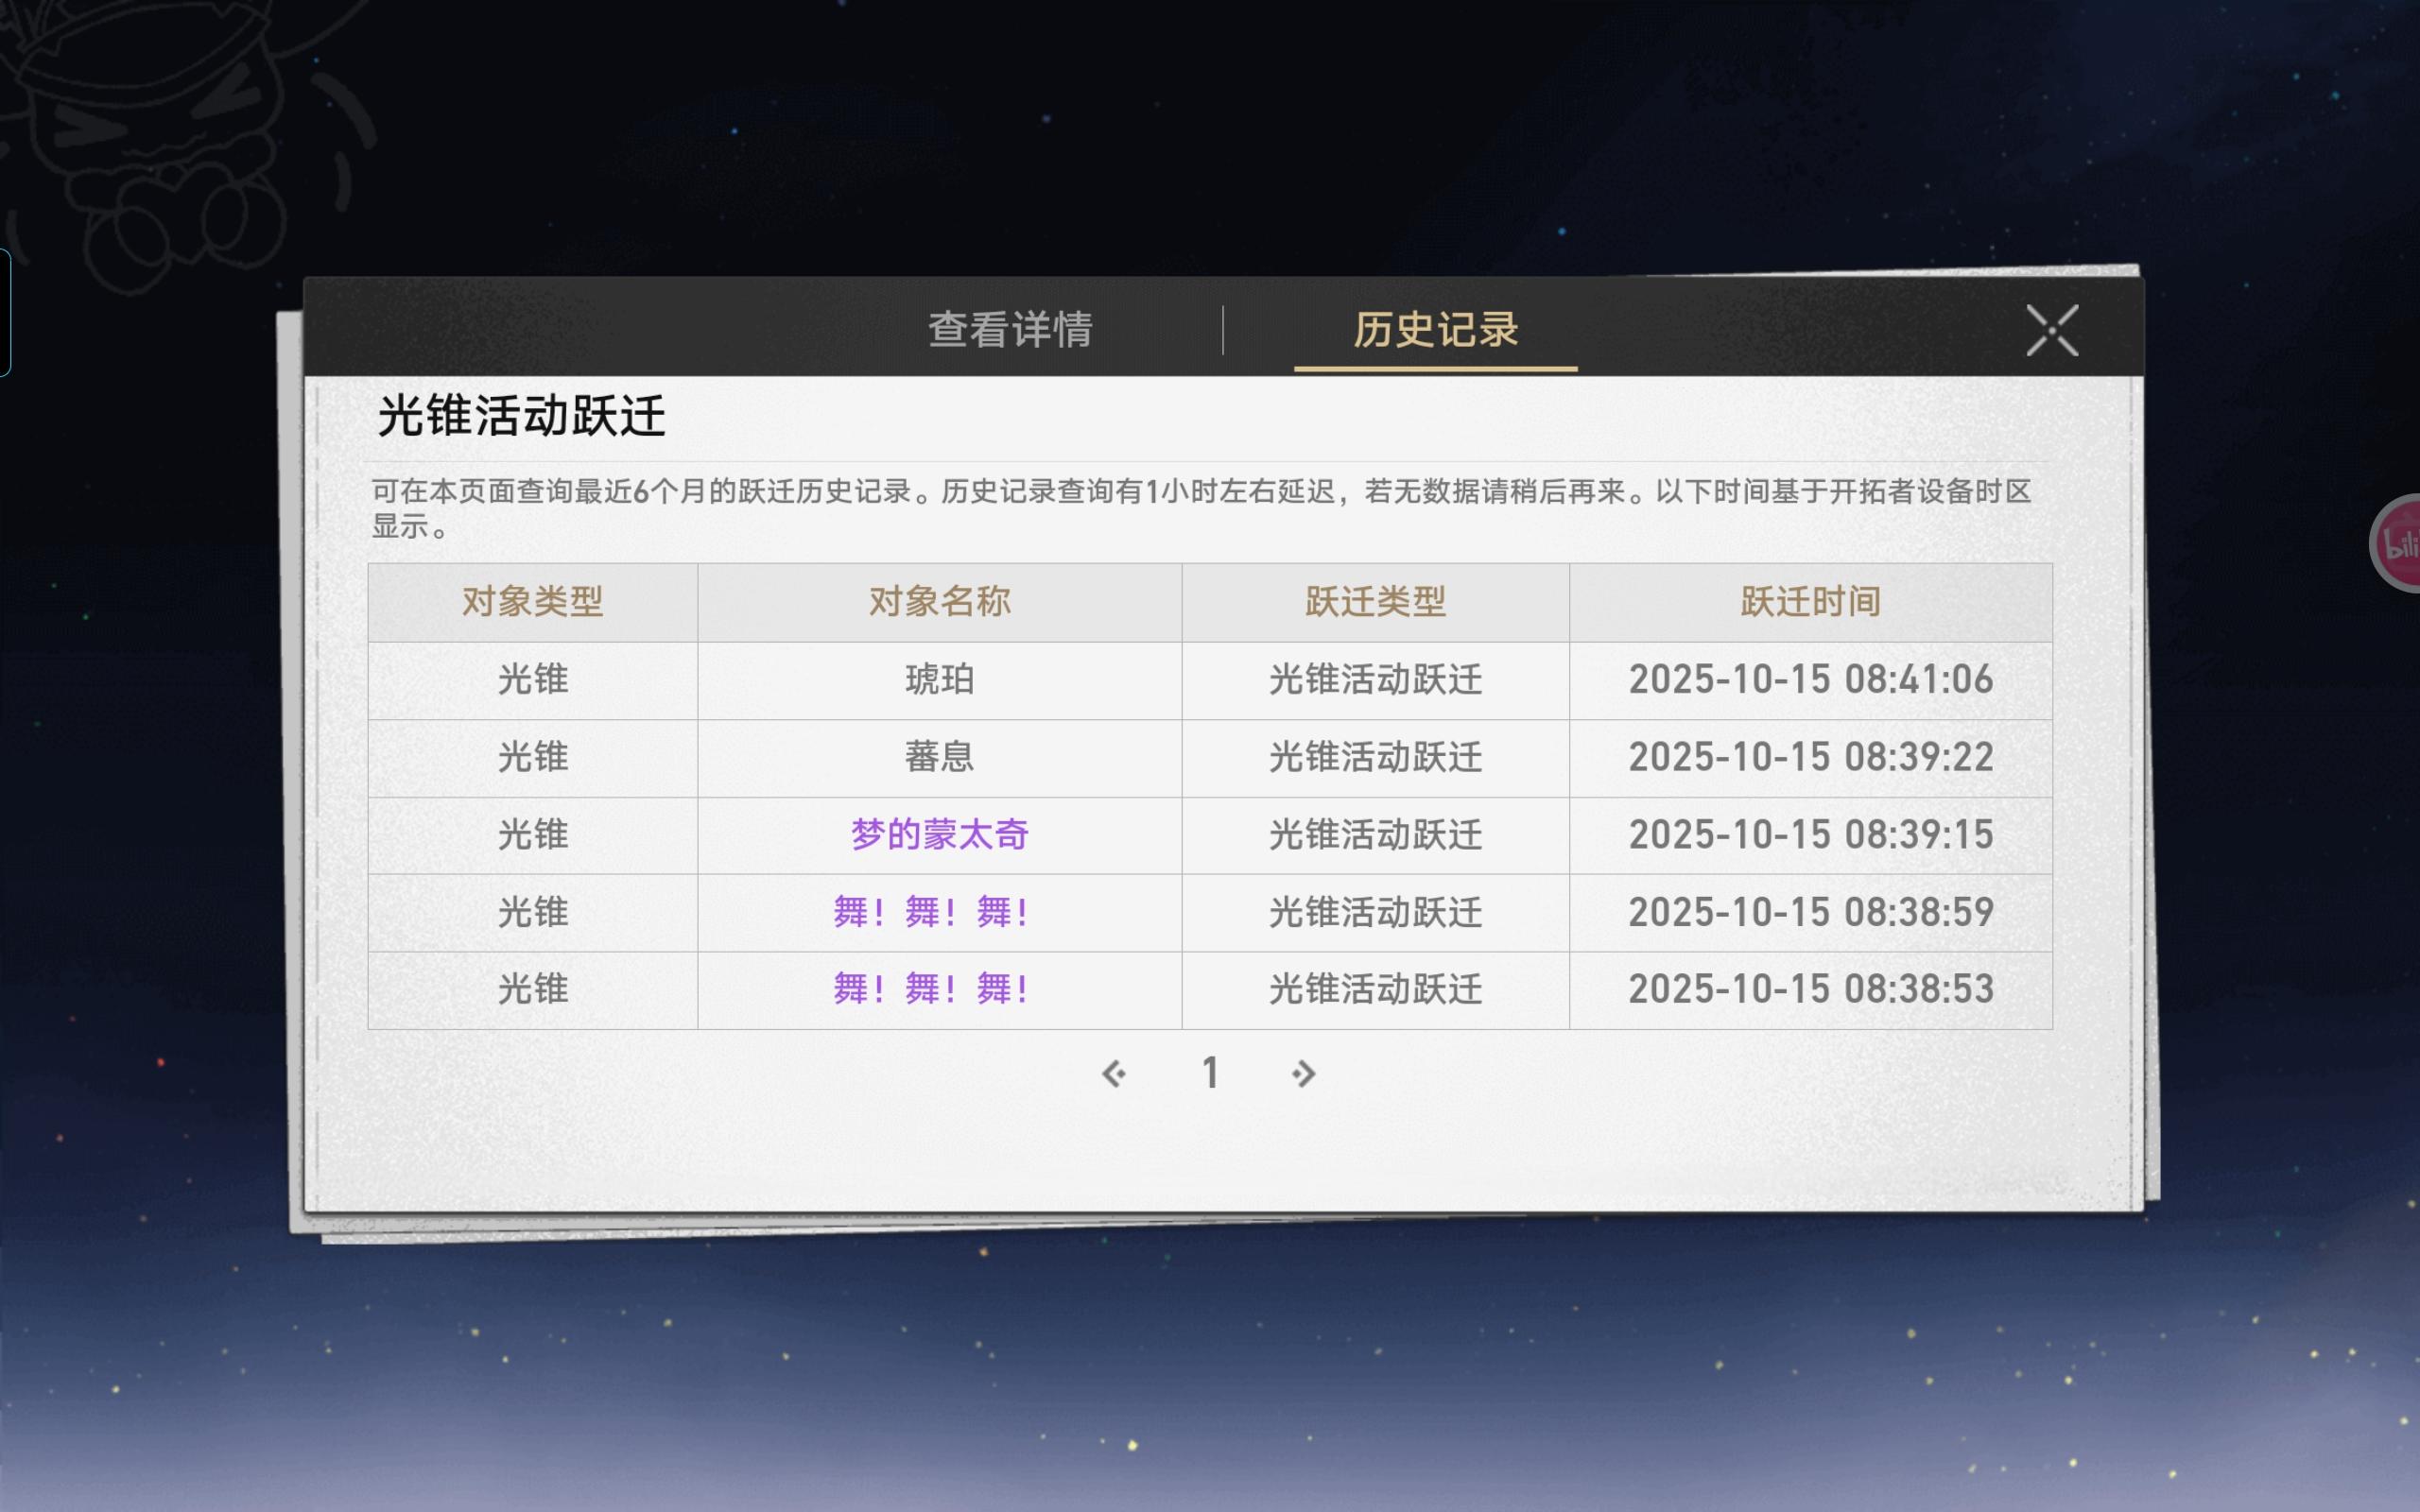Click the cyan panel edge at left
The width and height of the screenshot is (2420, 1512).
(5, 312)
